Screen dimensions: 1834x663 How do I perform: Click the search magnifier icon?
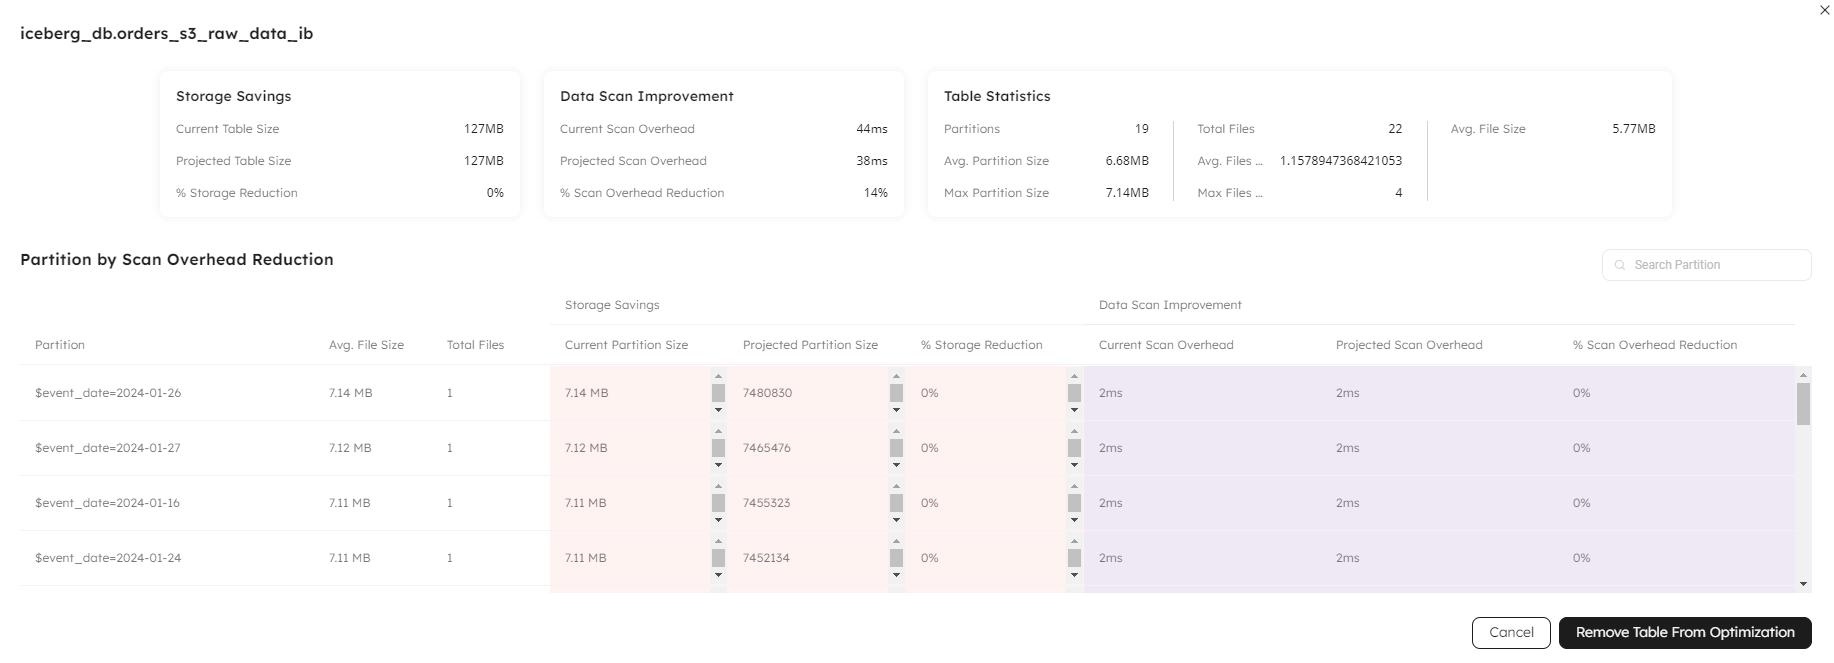(1620, 265)
